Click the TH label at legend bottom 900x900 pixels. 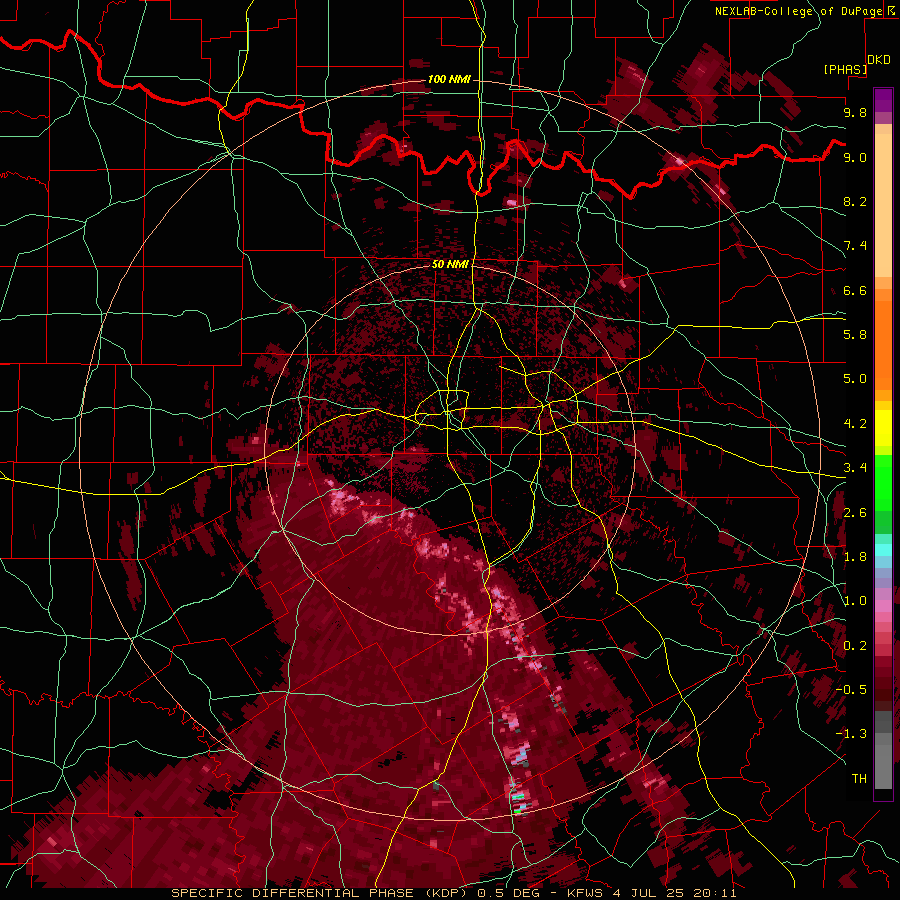click(x=859, y=779)
